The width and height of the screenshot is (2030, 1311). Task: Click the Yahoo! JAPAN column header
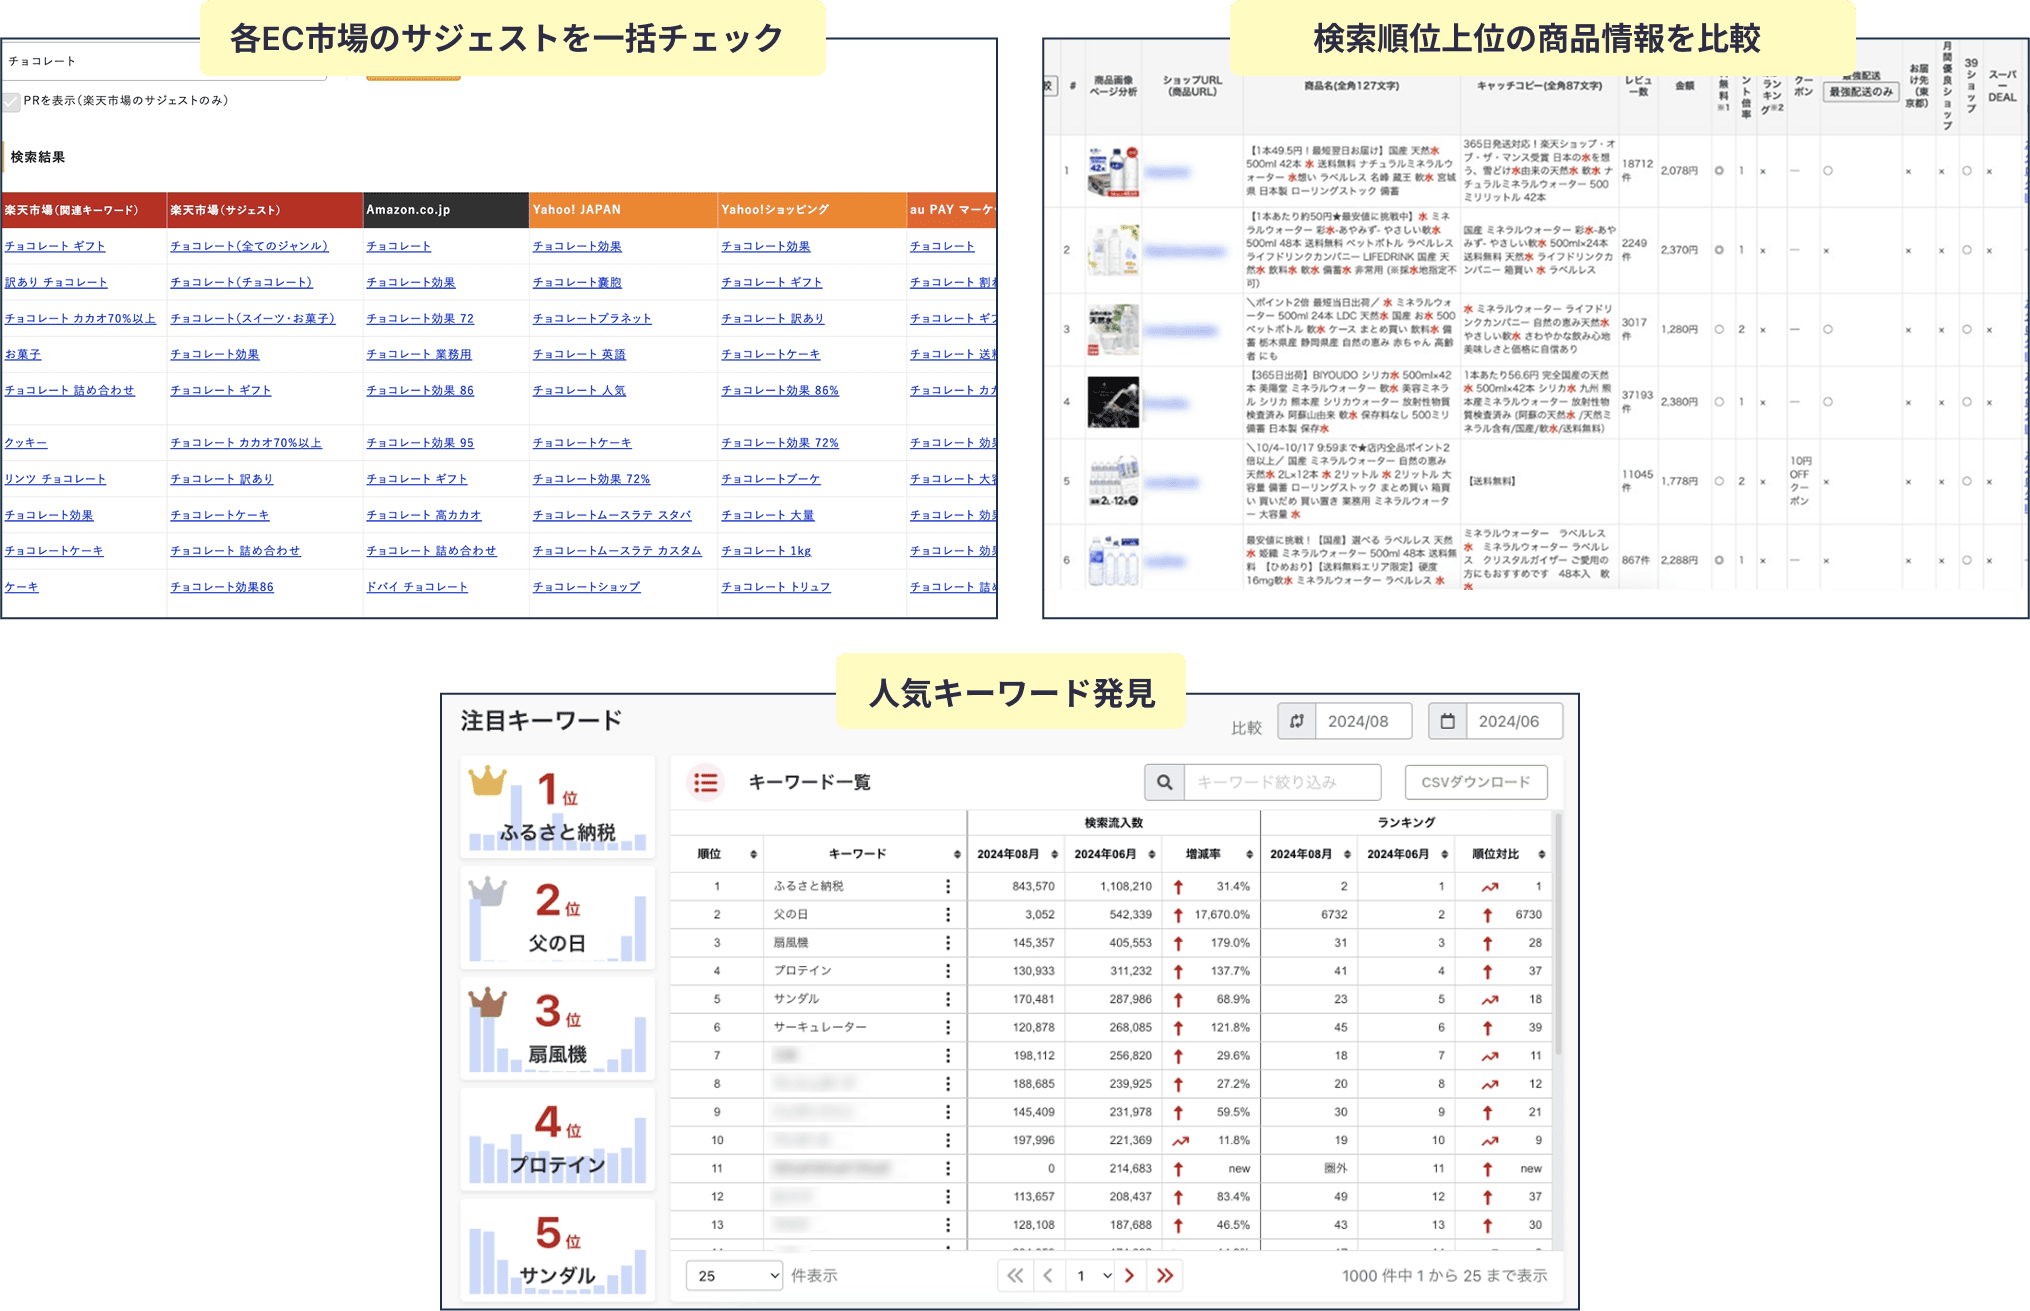[623, 210]
